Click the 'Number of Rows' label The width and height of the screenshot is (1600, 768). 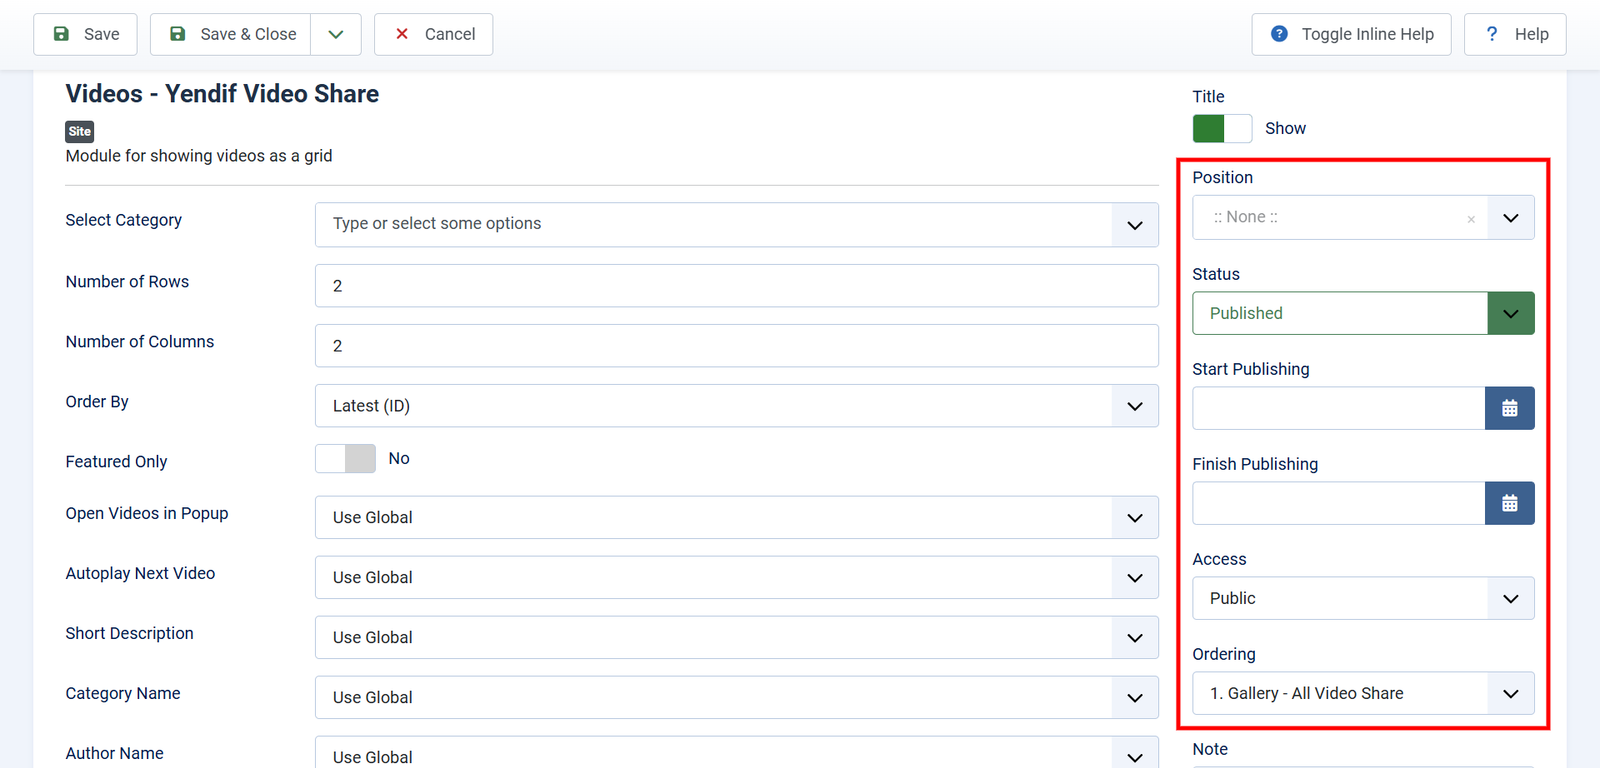click(x=127, y=282)
